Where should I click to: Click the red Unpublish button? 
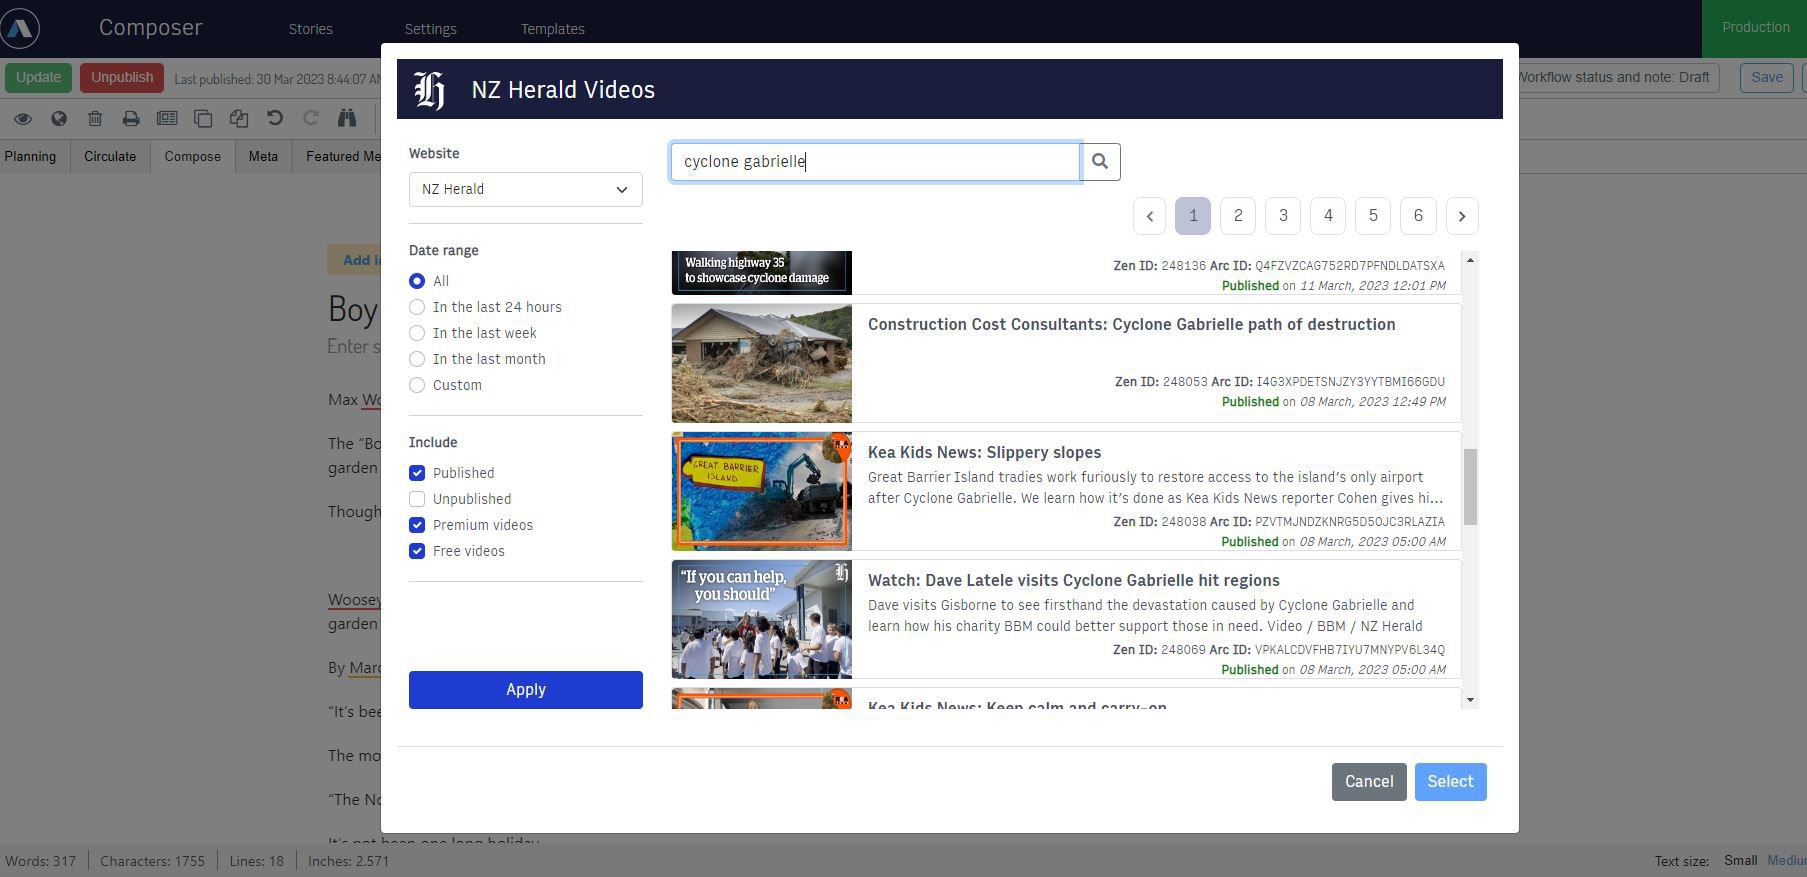coord(122,78)
